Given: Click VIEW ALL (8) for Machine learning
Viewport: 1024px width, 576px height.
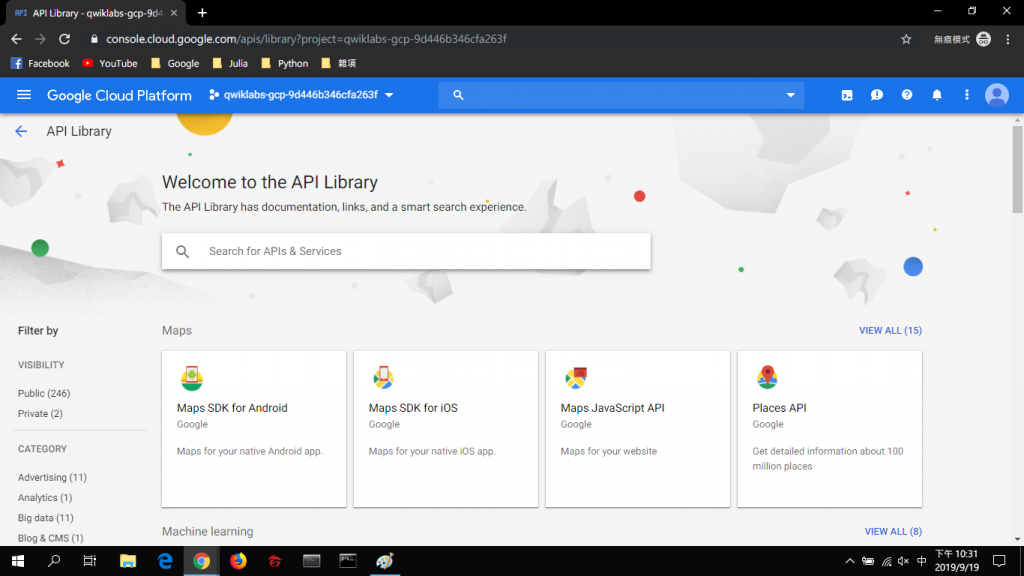Looking at the screenshot, I should click(893, 532).
